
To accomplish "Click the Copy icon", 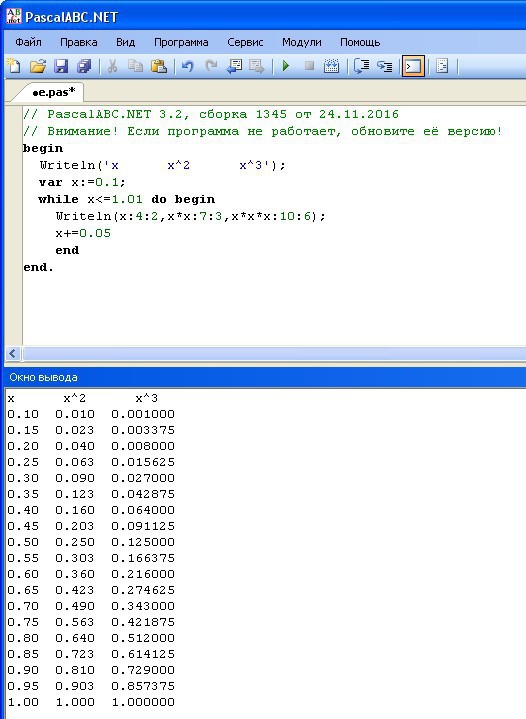I will (135, 66).
